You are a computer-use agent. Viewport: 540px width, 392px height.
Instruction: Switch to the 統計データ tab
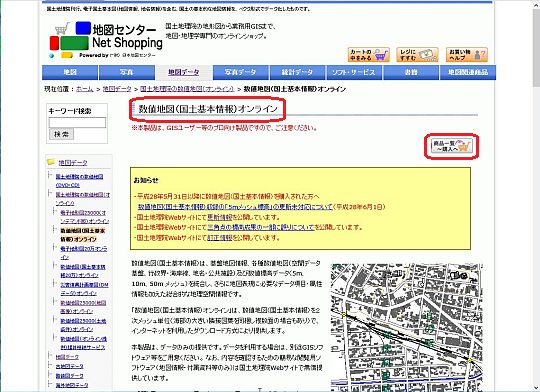pyautogui.click(x=297, y=72)
